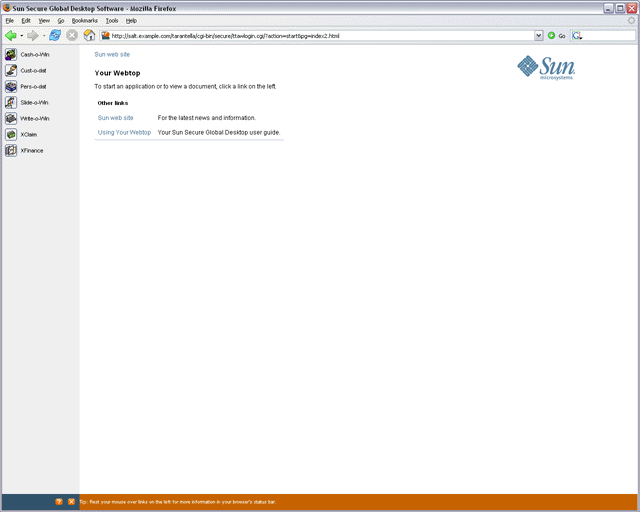Open the Tools menu
The image size is (640, 512).
(112, 20)
